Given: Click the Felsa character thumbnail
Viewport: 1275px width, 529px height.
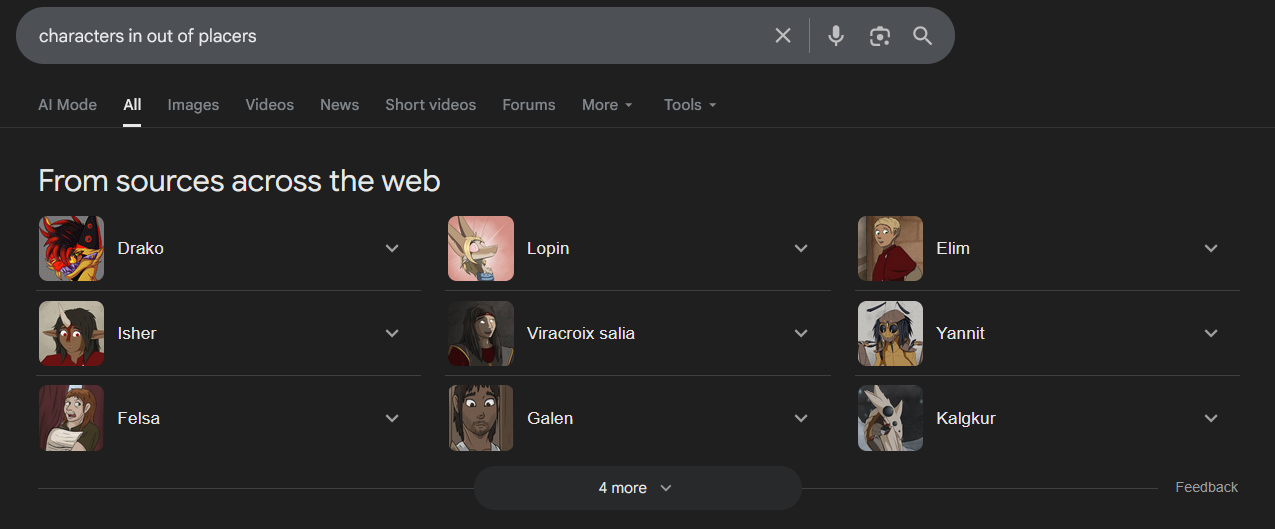Looking at the screenshot, I should click(71, 418).
